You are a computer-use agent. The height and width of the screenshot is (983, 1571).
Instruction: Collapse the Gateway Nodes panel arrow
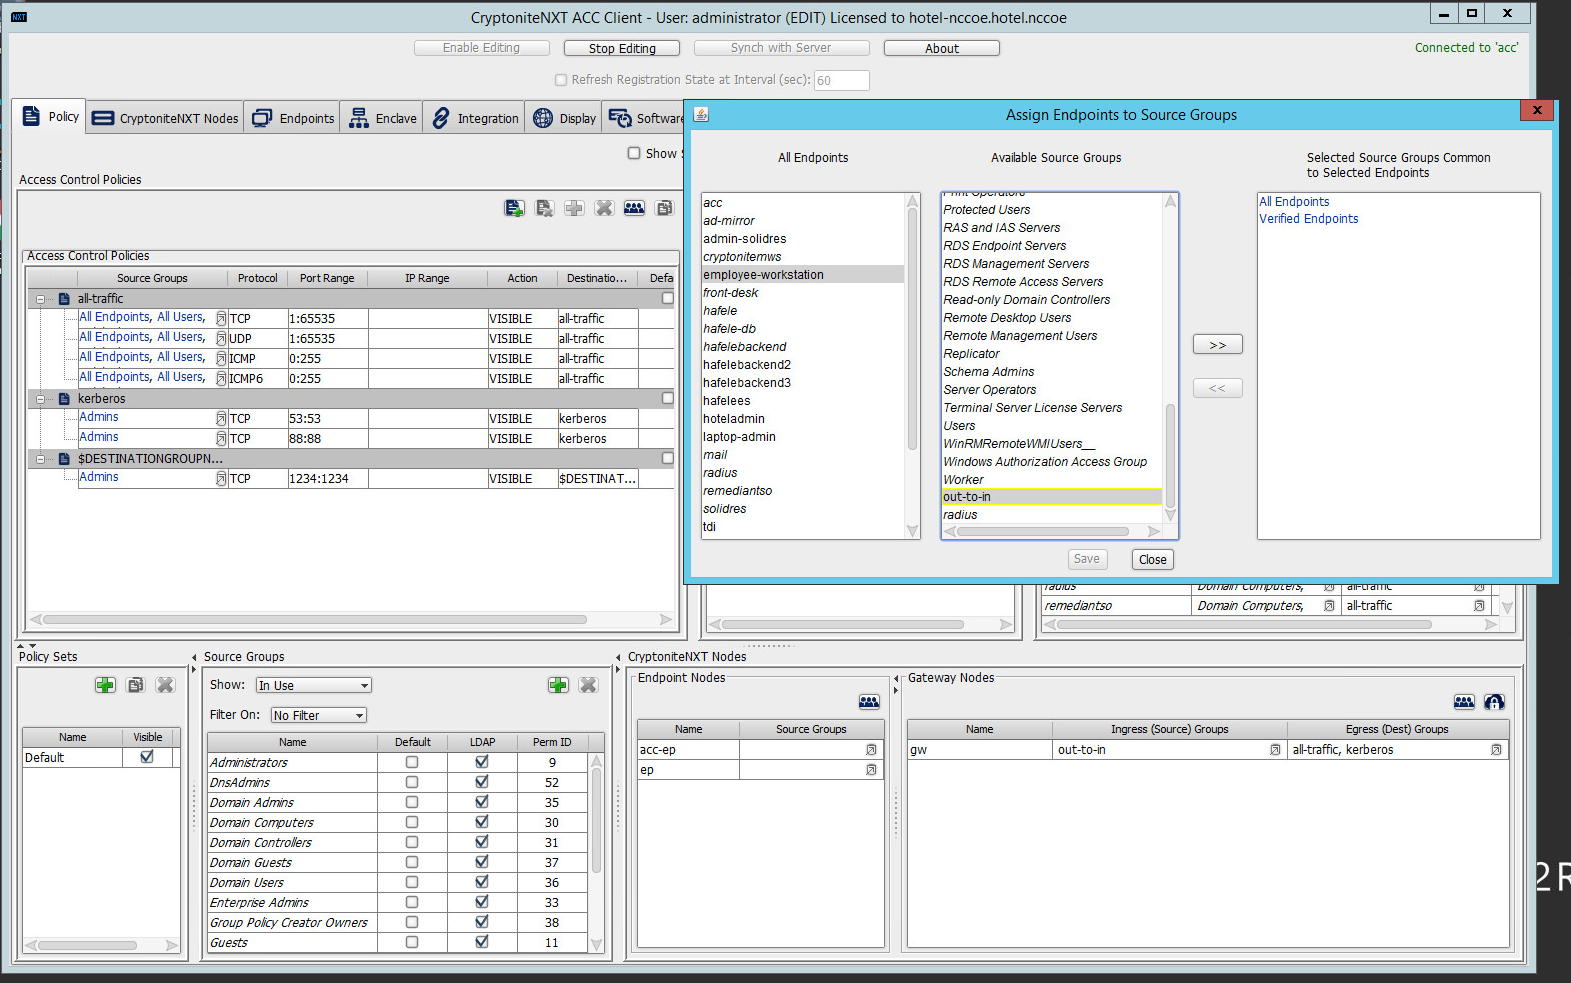pyautogui.click(x=897, y=679)
